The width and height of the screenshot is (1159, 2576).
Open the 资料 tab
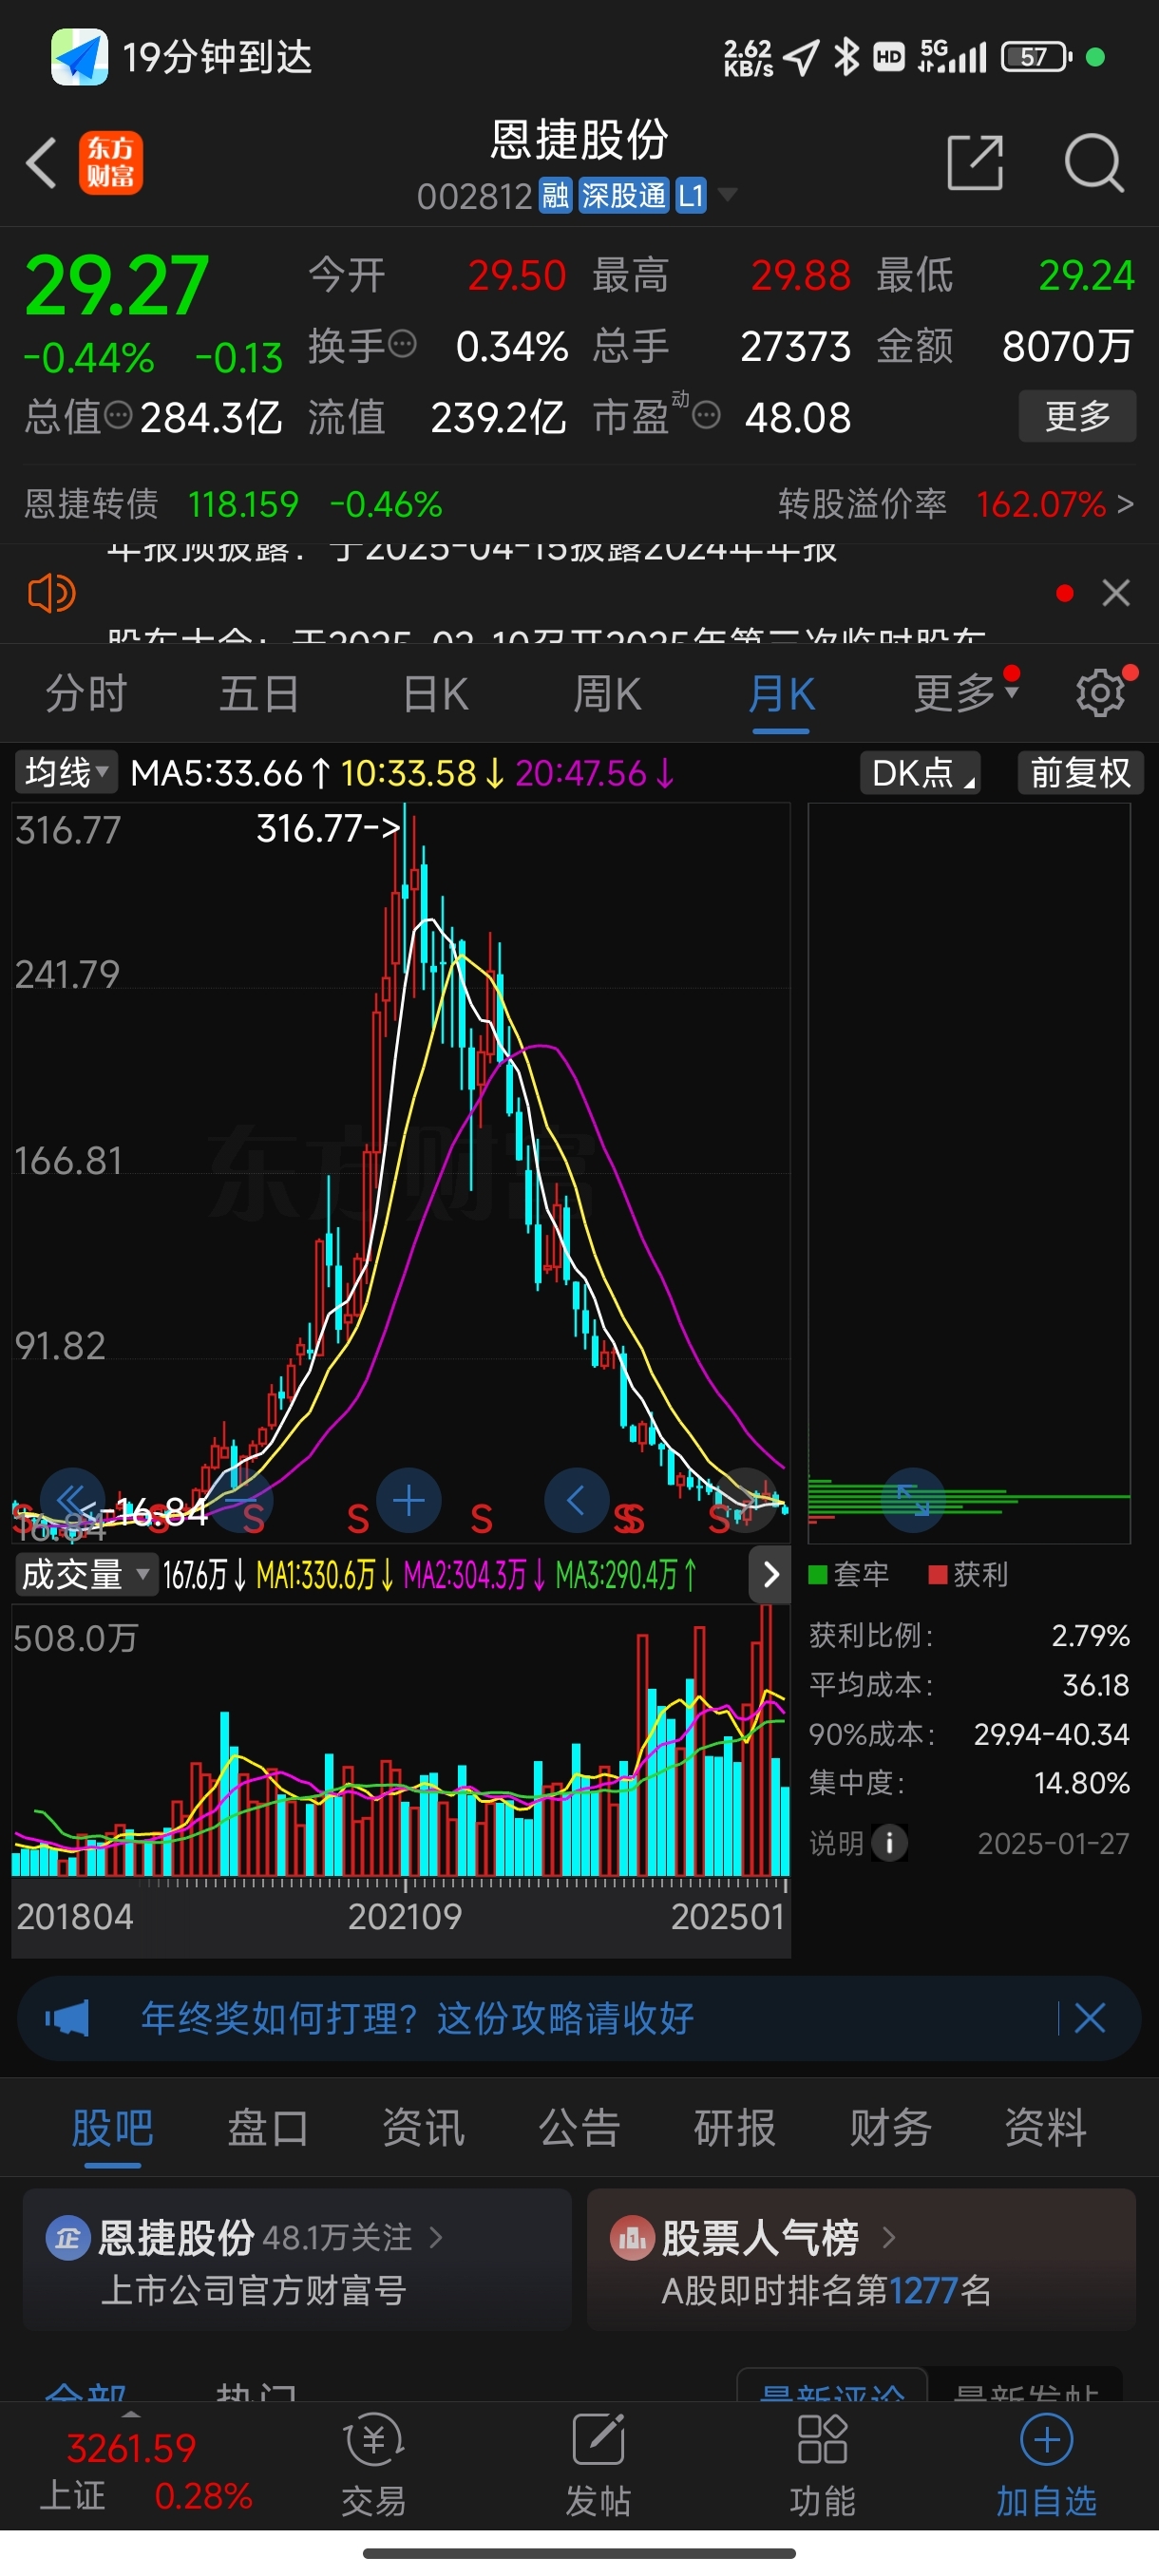tap(1046, 2127)
